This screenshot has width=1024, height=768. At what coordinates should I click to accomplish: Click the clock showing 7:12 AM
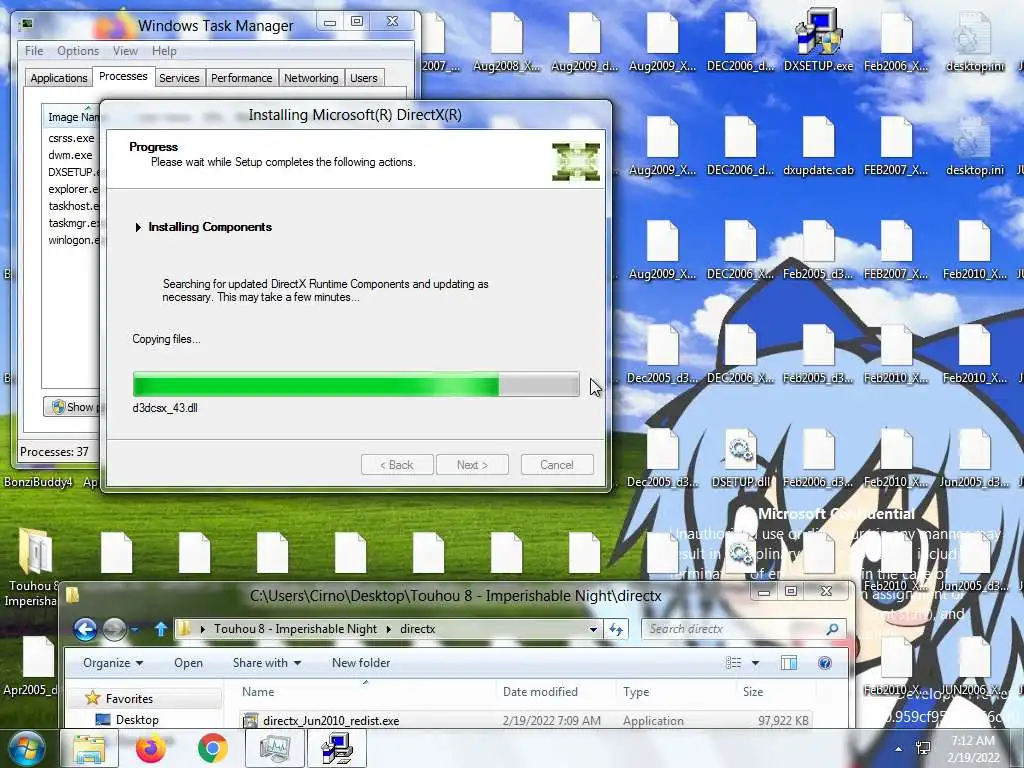coord(973,741)
